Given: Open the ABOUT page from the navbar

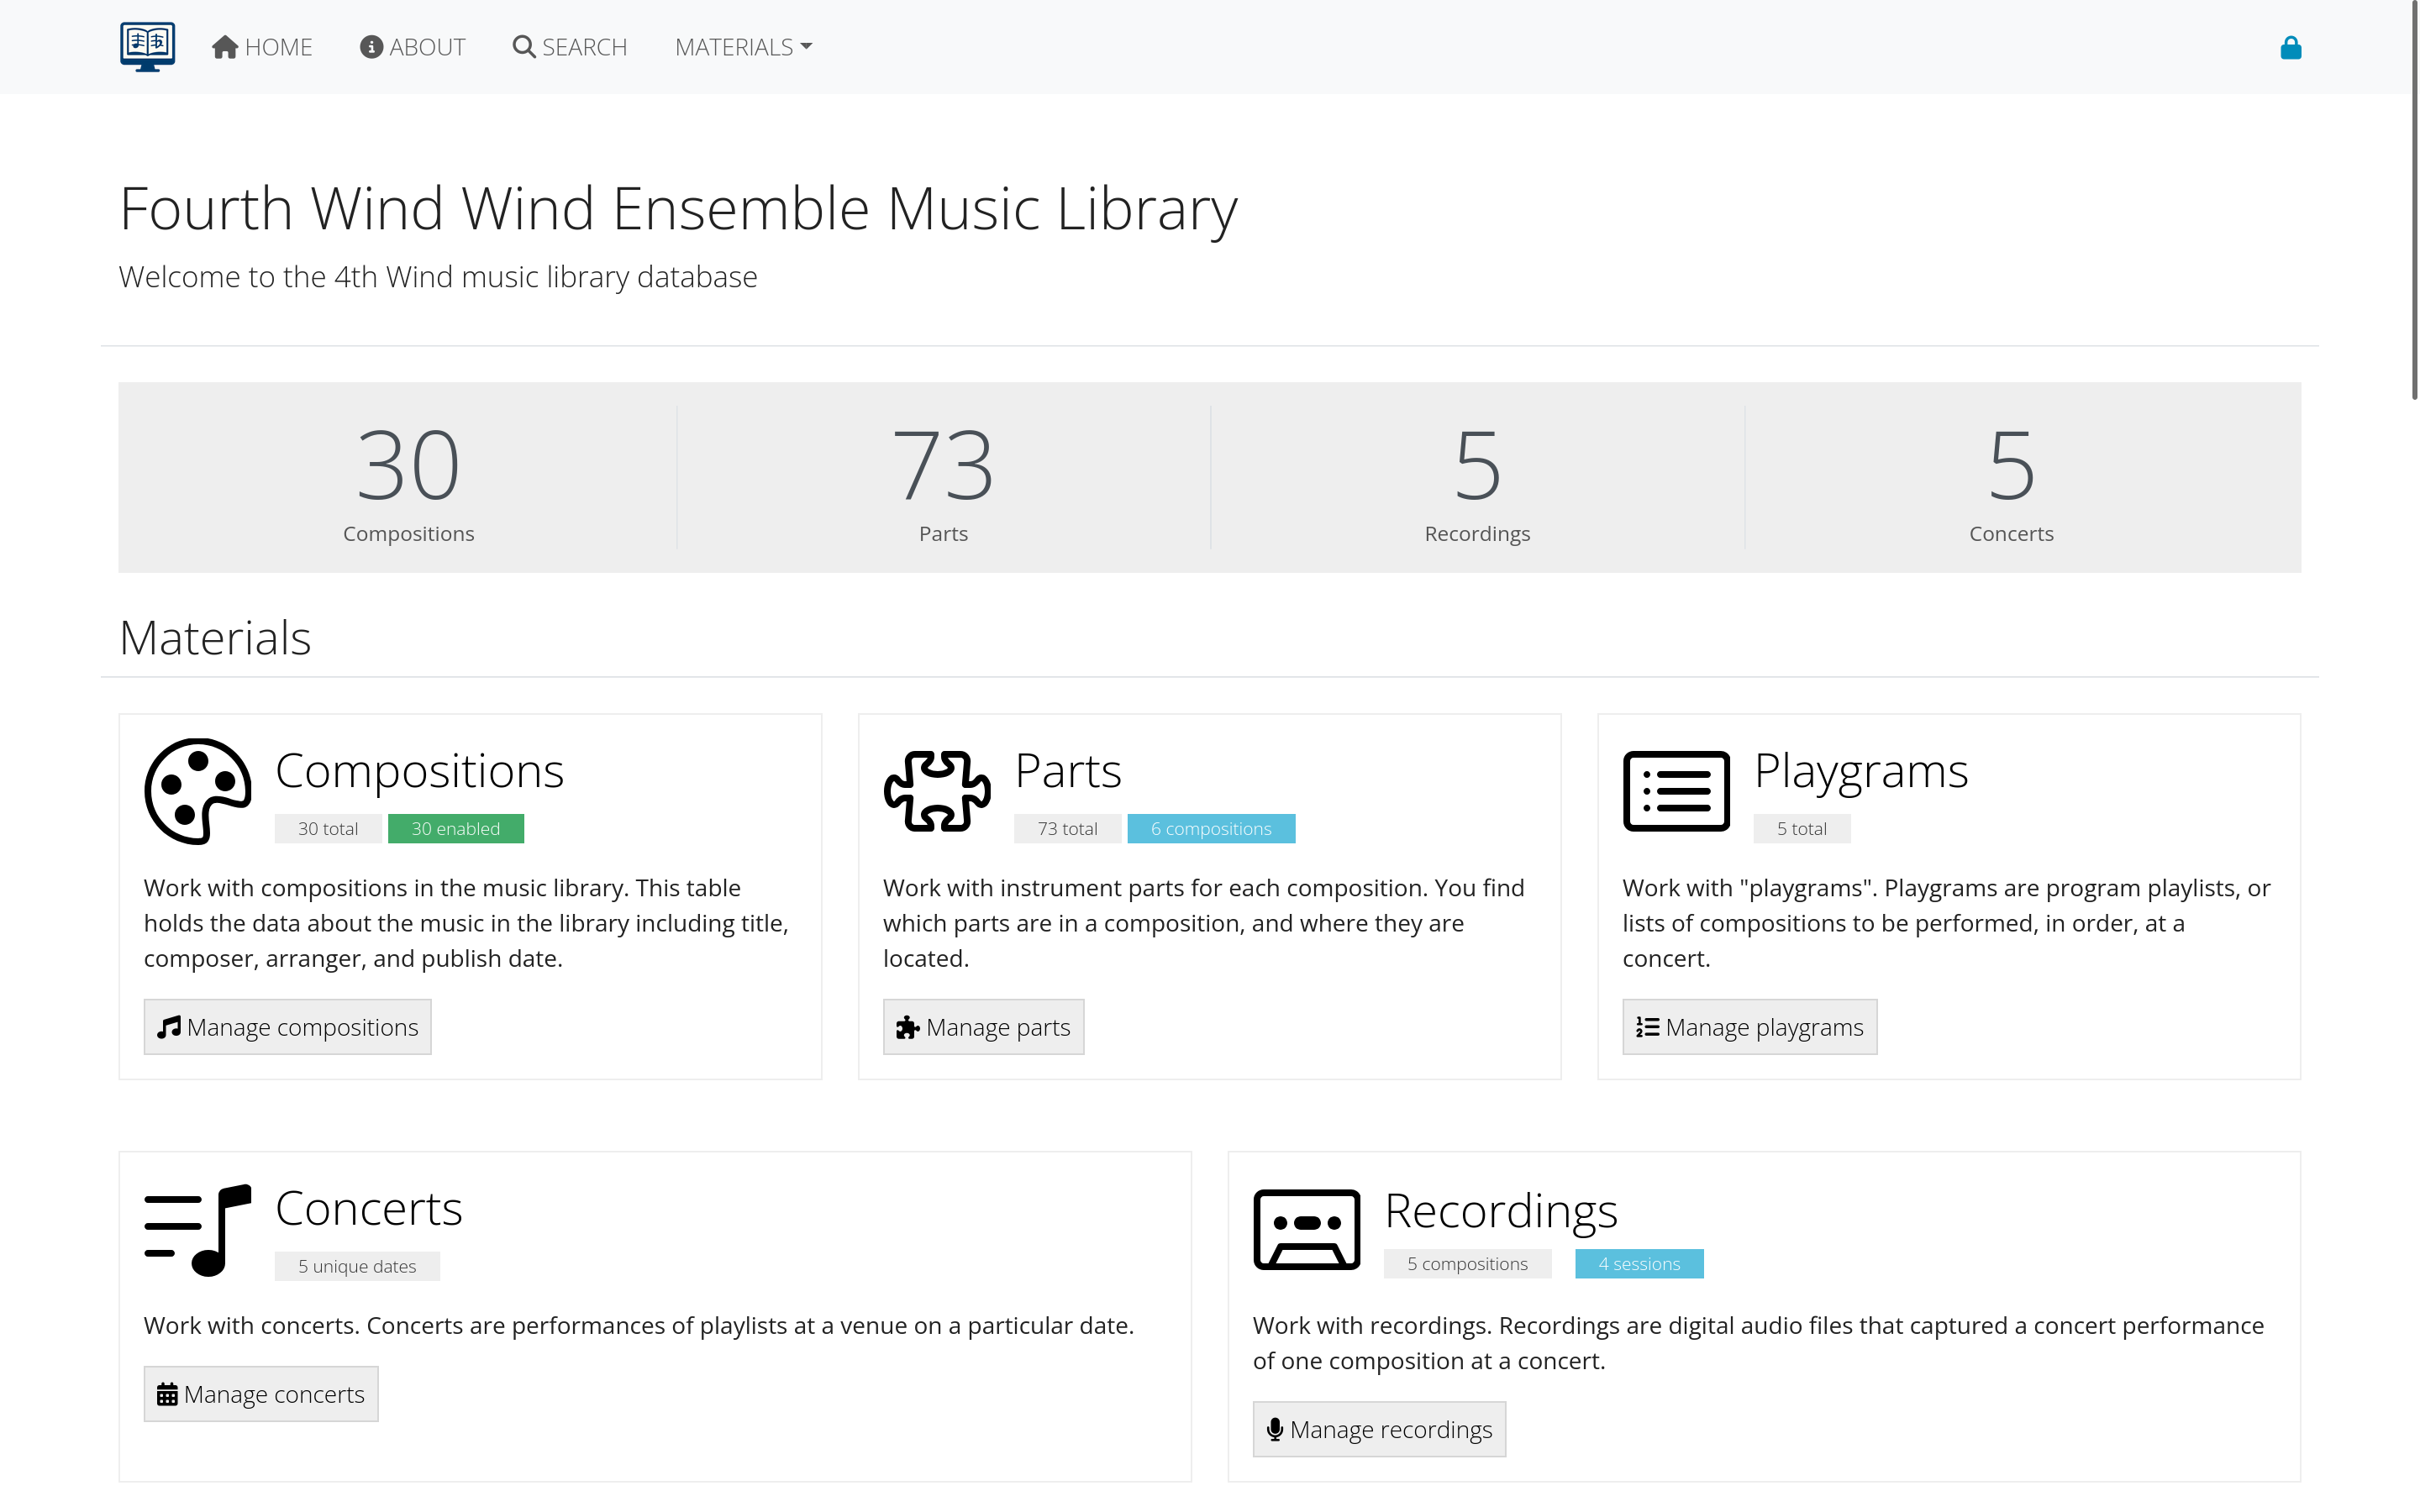Looking at the screenshot, I should [412, 46].
